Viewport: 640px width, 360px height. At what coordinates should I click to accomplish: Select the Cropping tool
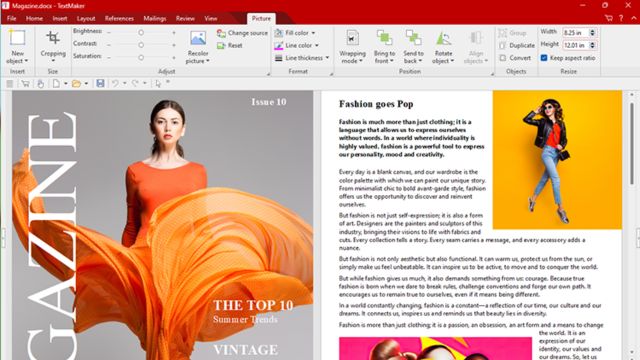point(53,47)
